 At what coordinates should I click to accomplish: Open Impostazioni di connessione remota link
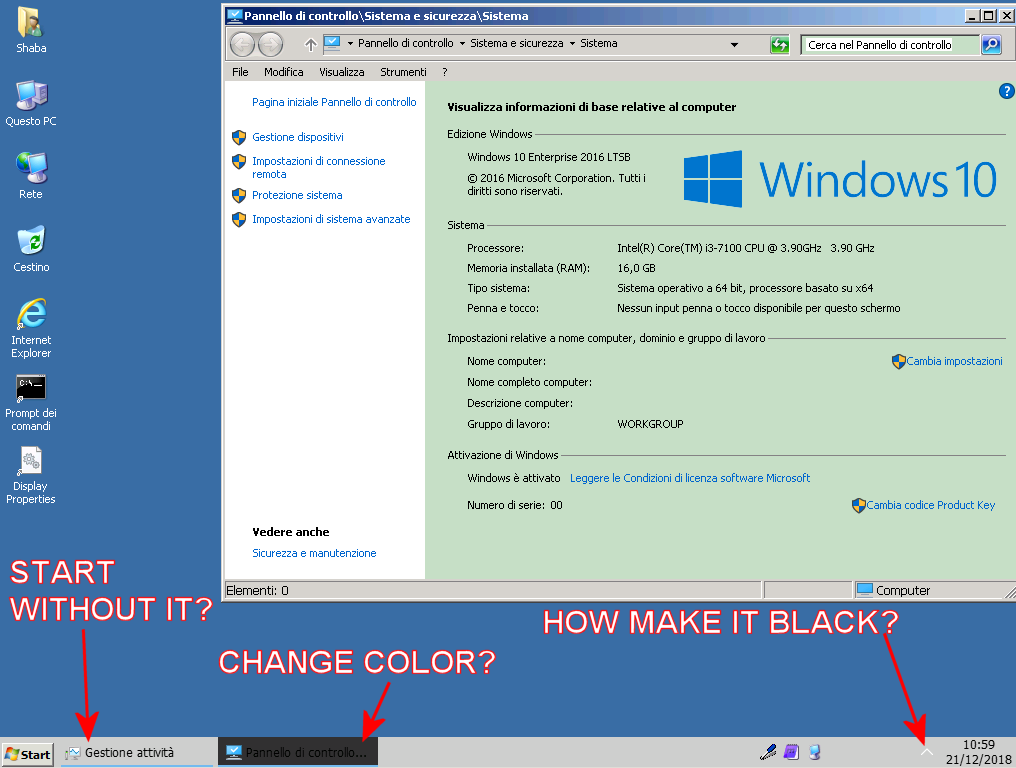318,167
